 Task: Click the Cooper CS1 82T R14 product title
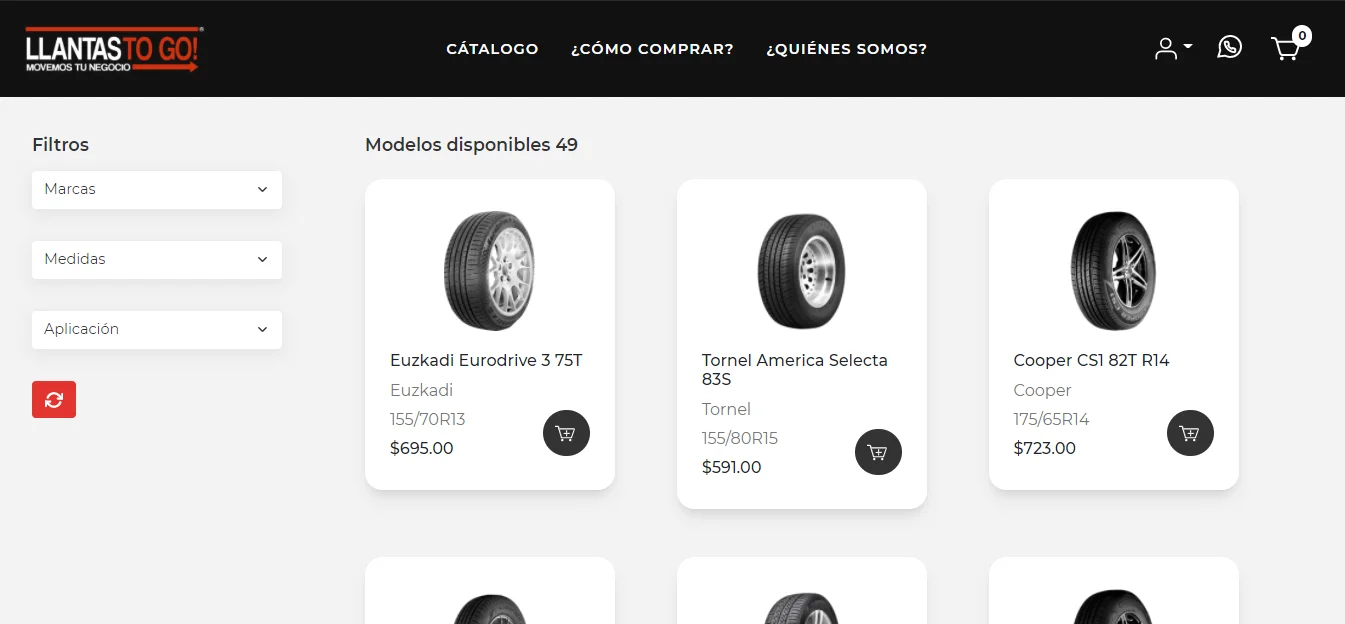coord(1091,360)
